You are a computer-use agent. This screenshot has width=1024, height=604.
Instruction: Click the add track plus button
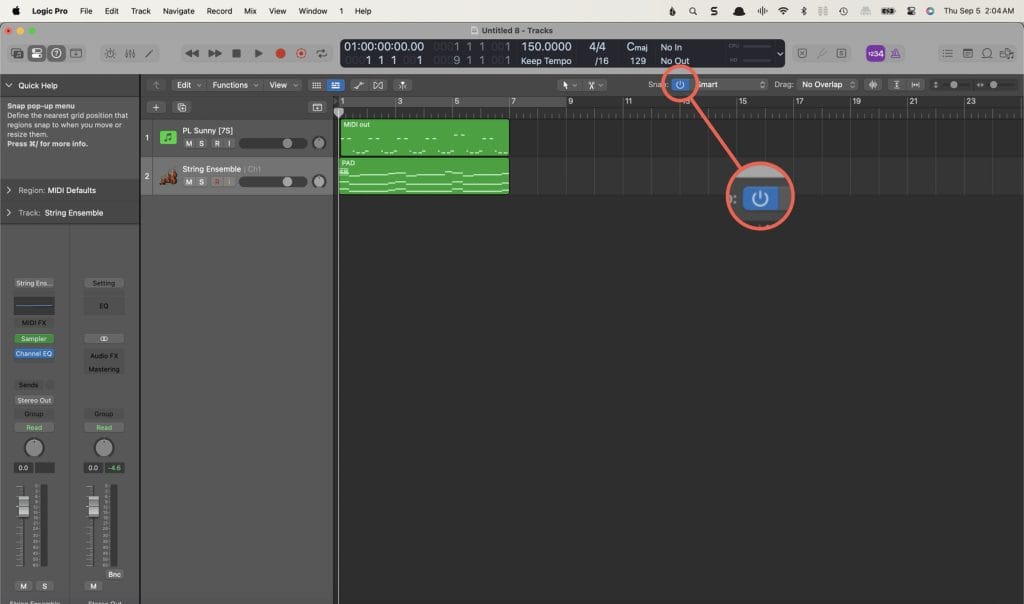coord(156,107)
